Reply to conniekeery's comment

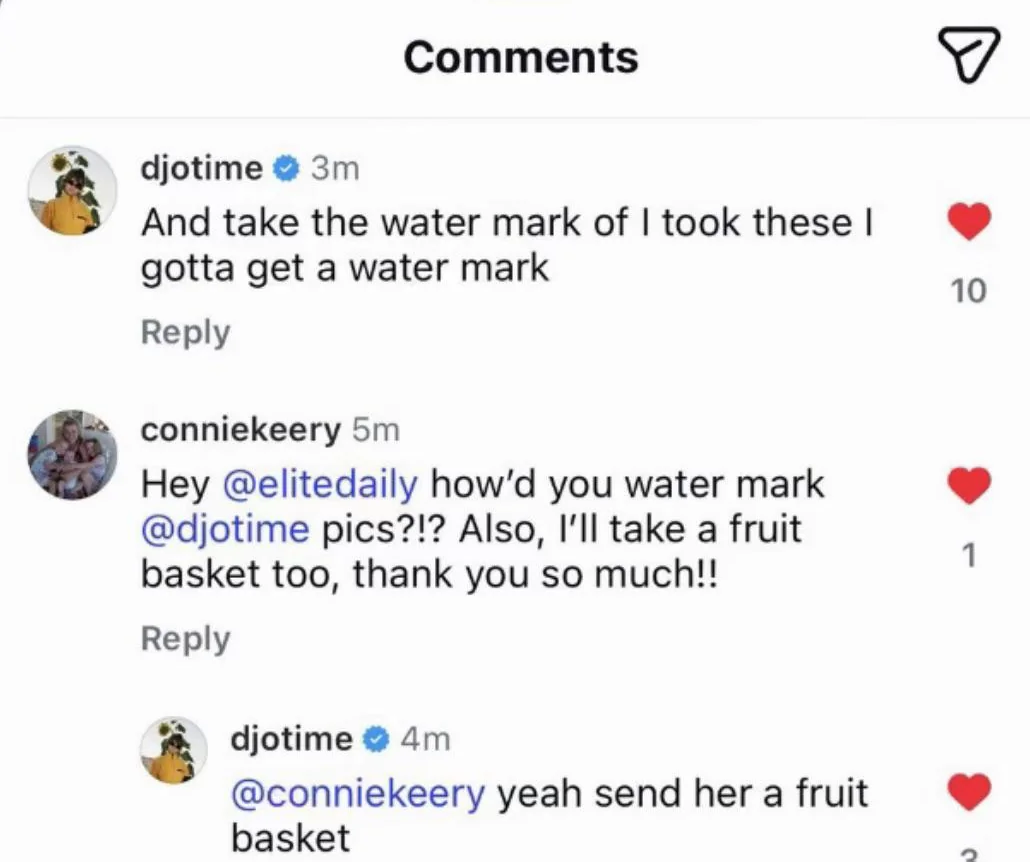[185, 638]
